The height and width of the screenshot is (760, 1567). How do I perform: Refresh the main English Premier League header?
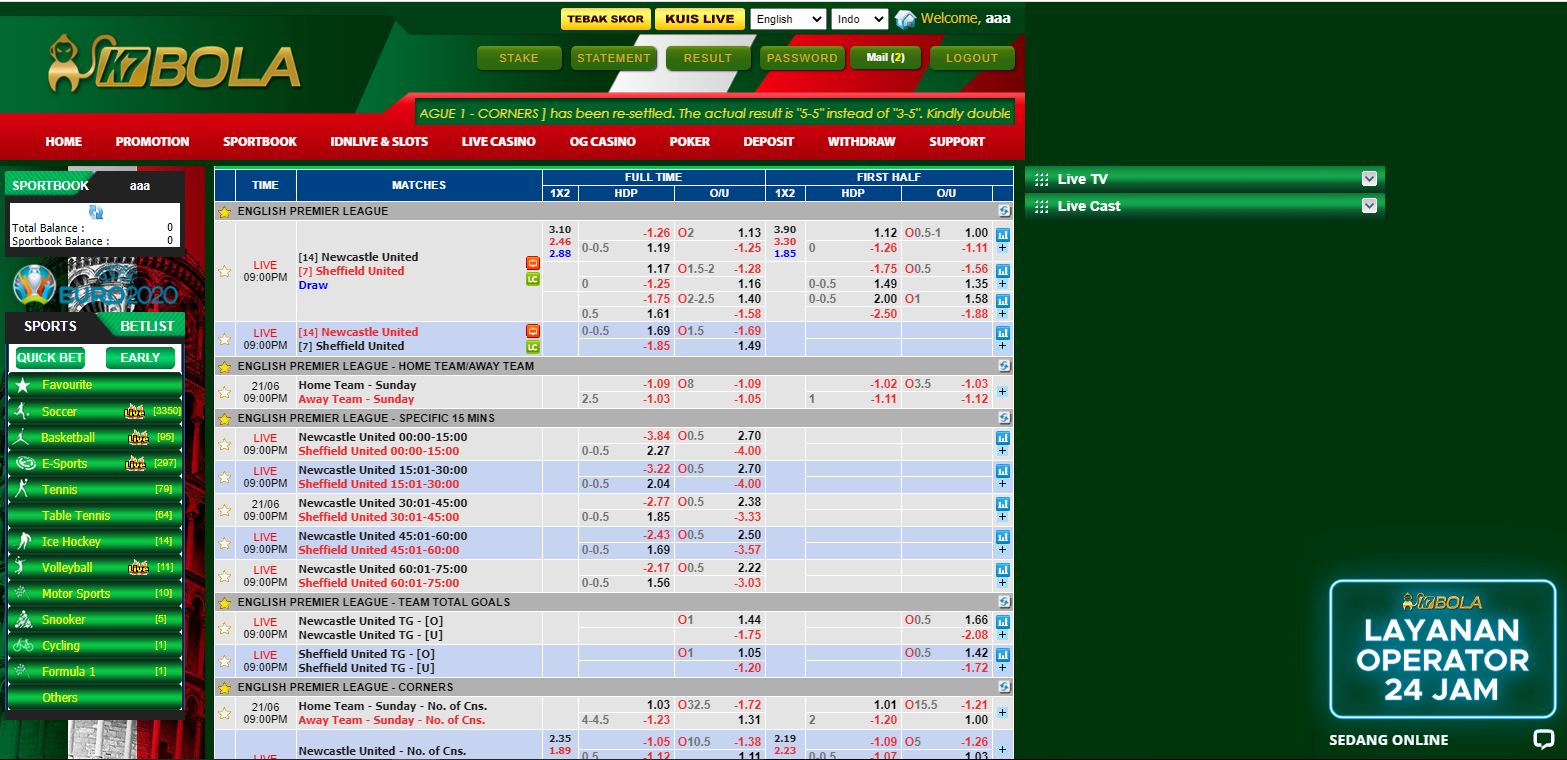[x=1004, y=211]
